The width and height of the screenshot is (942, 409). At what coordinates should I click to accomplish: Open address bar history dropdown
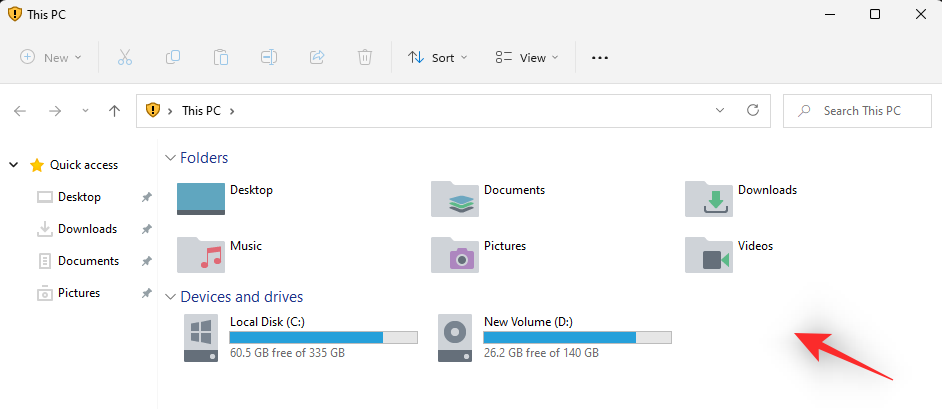tap(720, 111)
